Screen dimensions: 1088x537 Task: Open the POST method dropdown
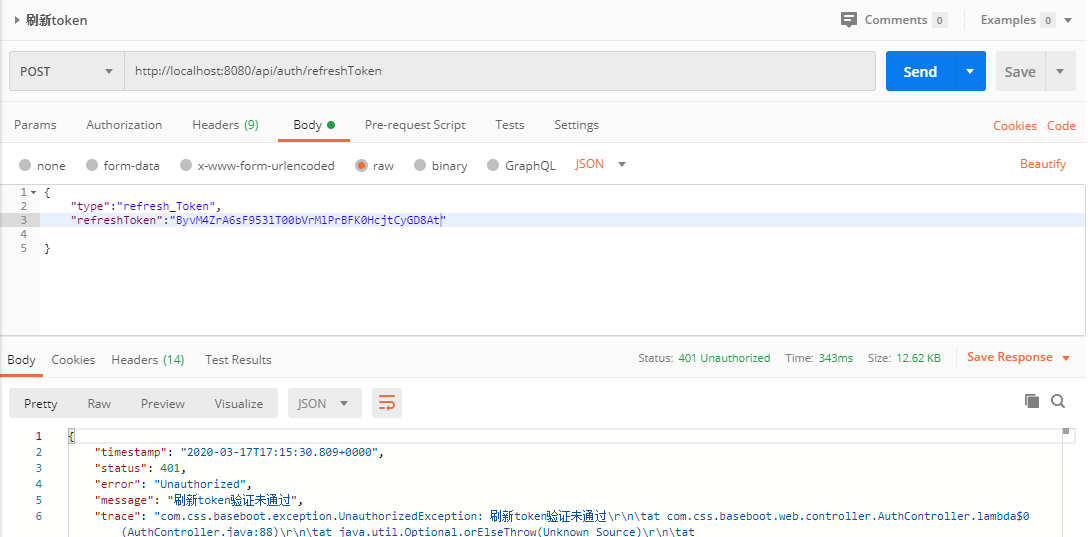[x=67, y=71]
